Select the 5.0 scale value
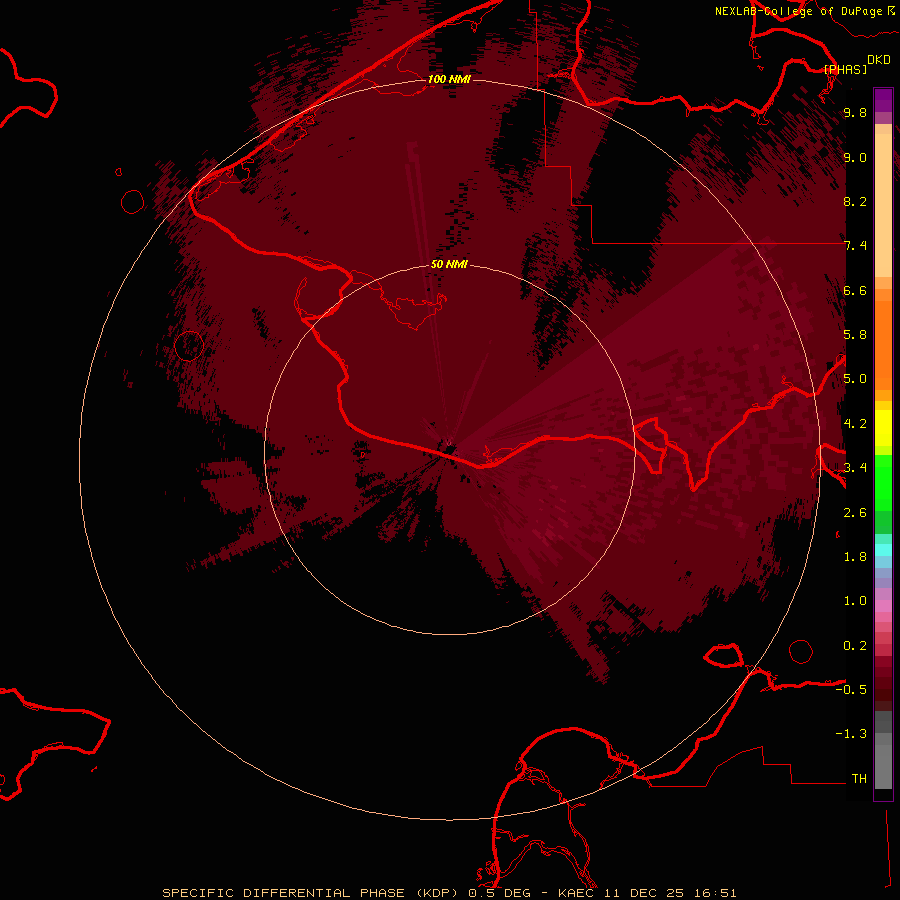900x900 pixels. 855,379
